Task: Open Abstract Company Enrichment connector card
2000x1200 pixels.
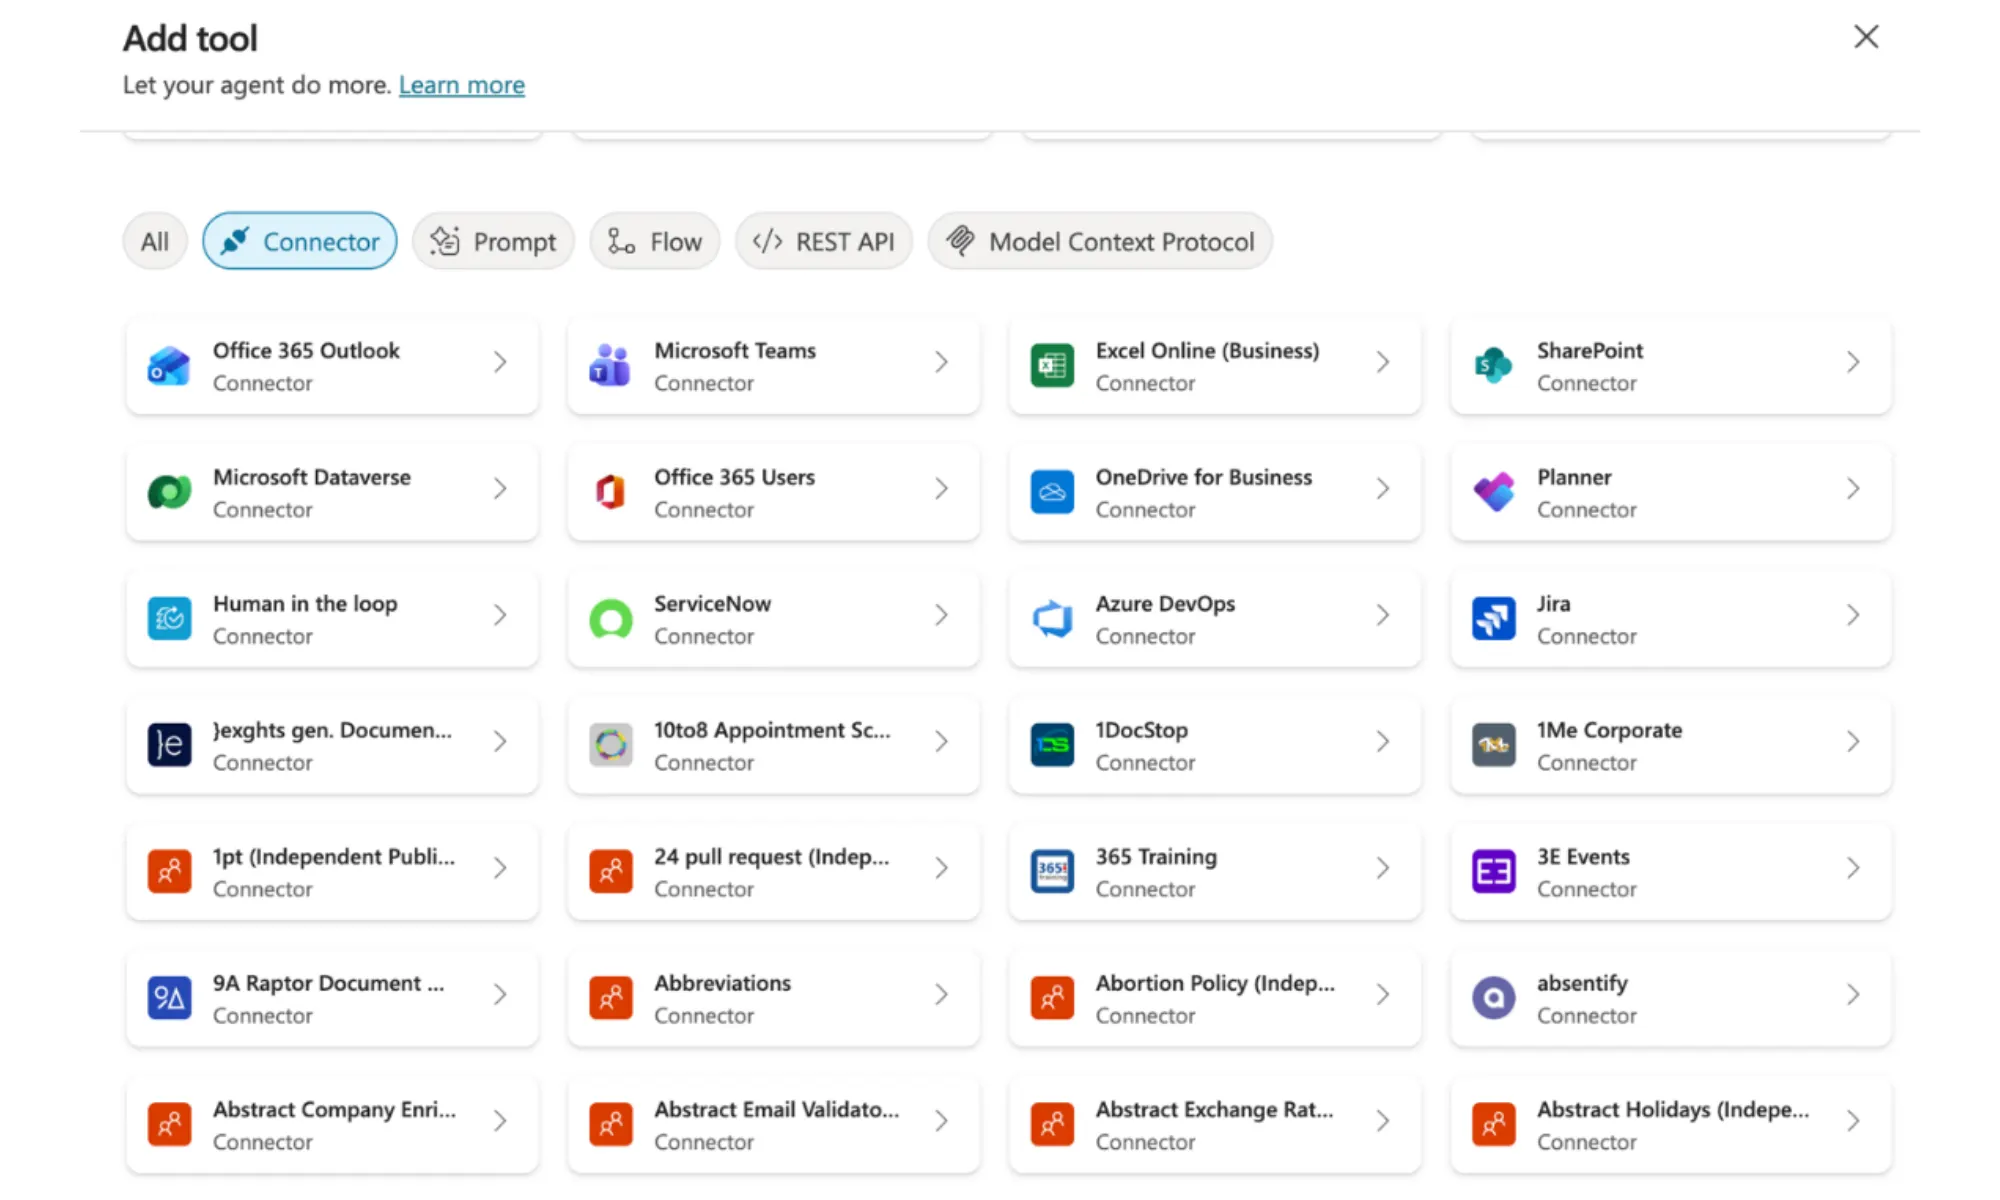Action: tap(332, 1124)
